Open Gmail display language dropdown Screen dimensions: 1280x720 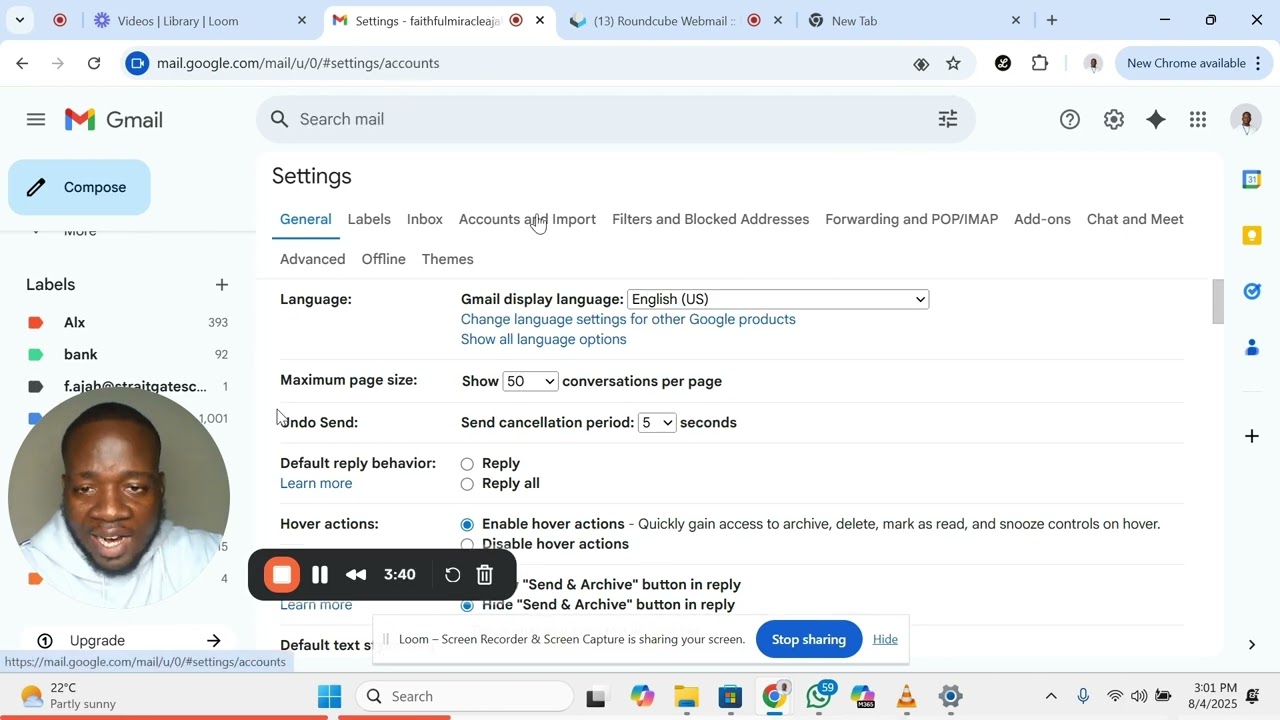coord(778,299)
